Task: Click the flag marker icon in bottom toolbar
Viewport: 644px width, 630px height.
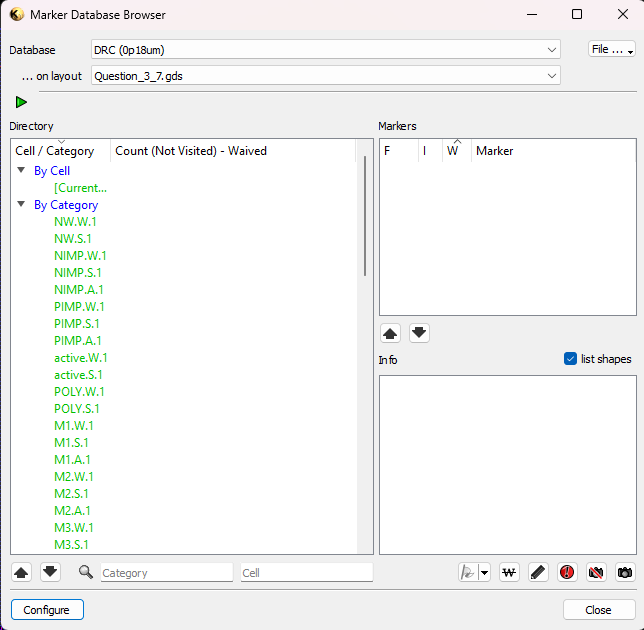Action: [468, 572]
